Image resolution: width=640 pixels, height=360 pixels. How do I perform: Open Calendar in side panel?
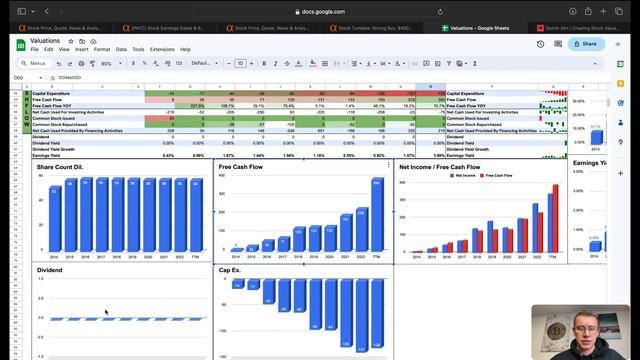[620, 64]
